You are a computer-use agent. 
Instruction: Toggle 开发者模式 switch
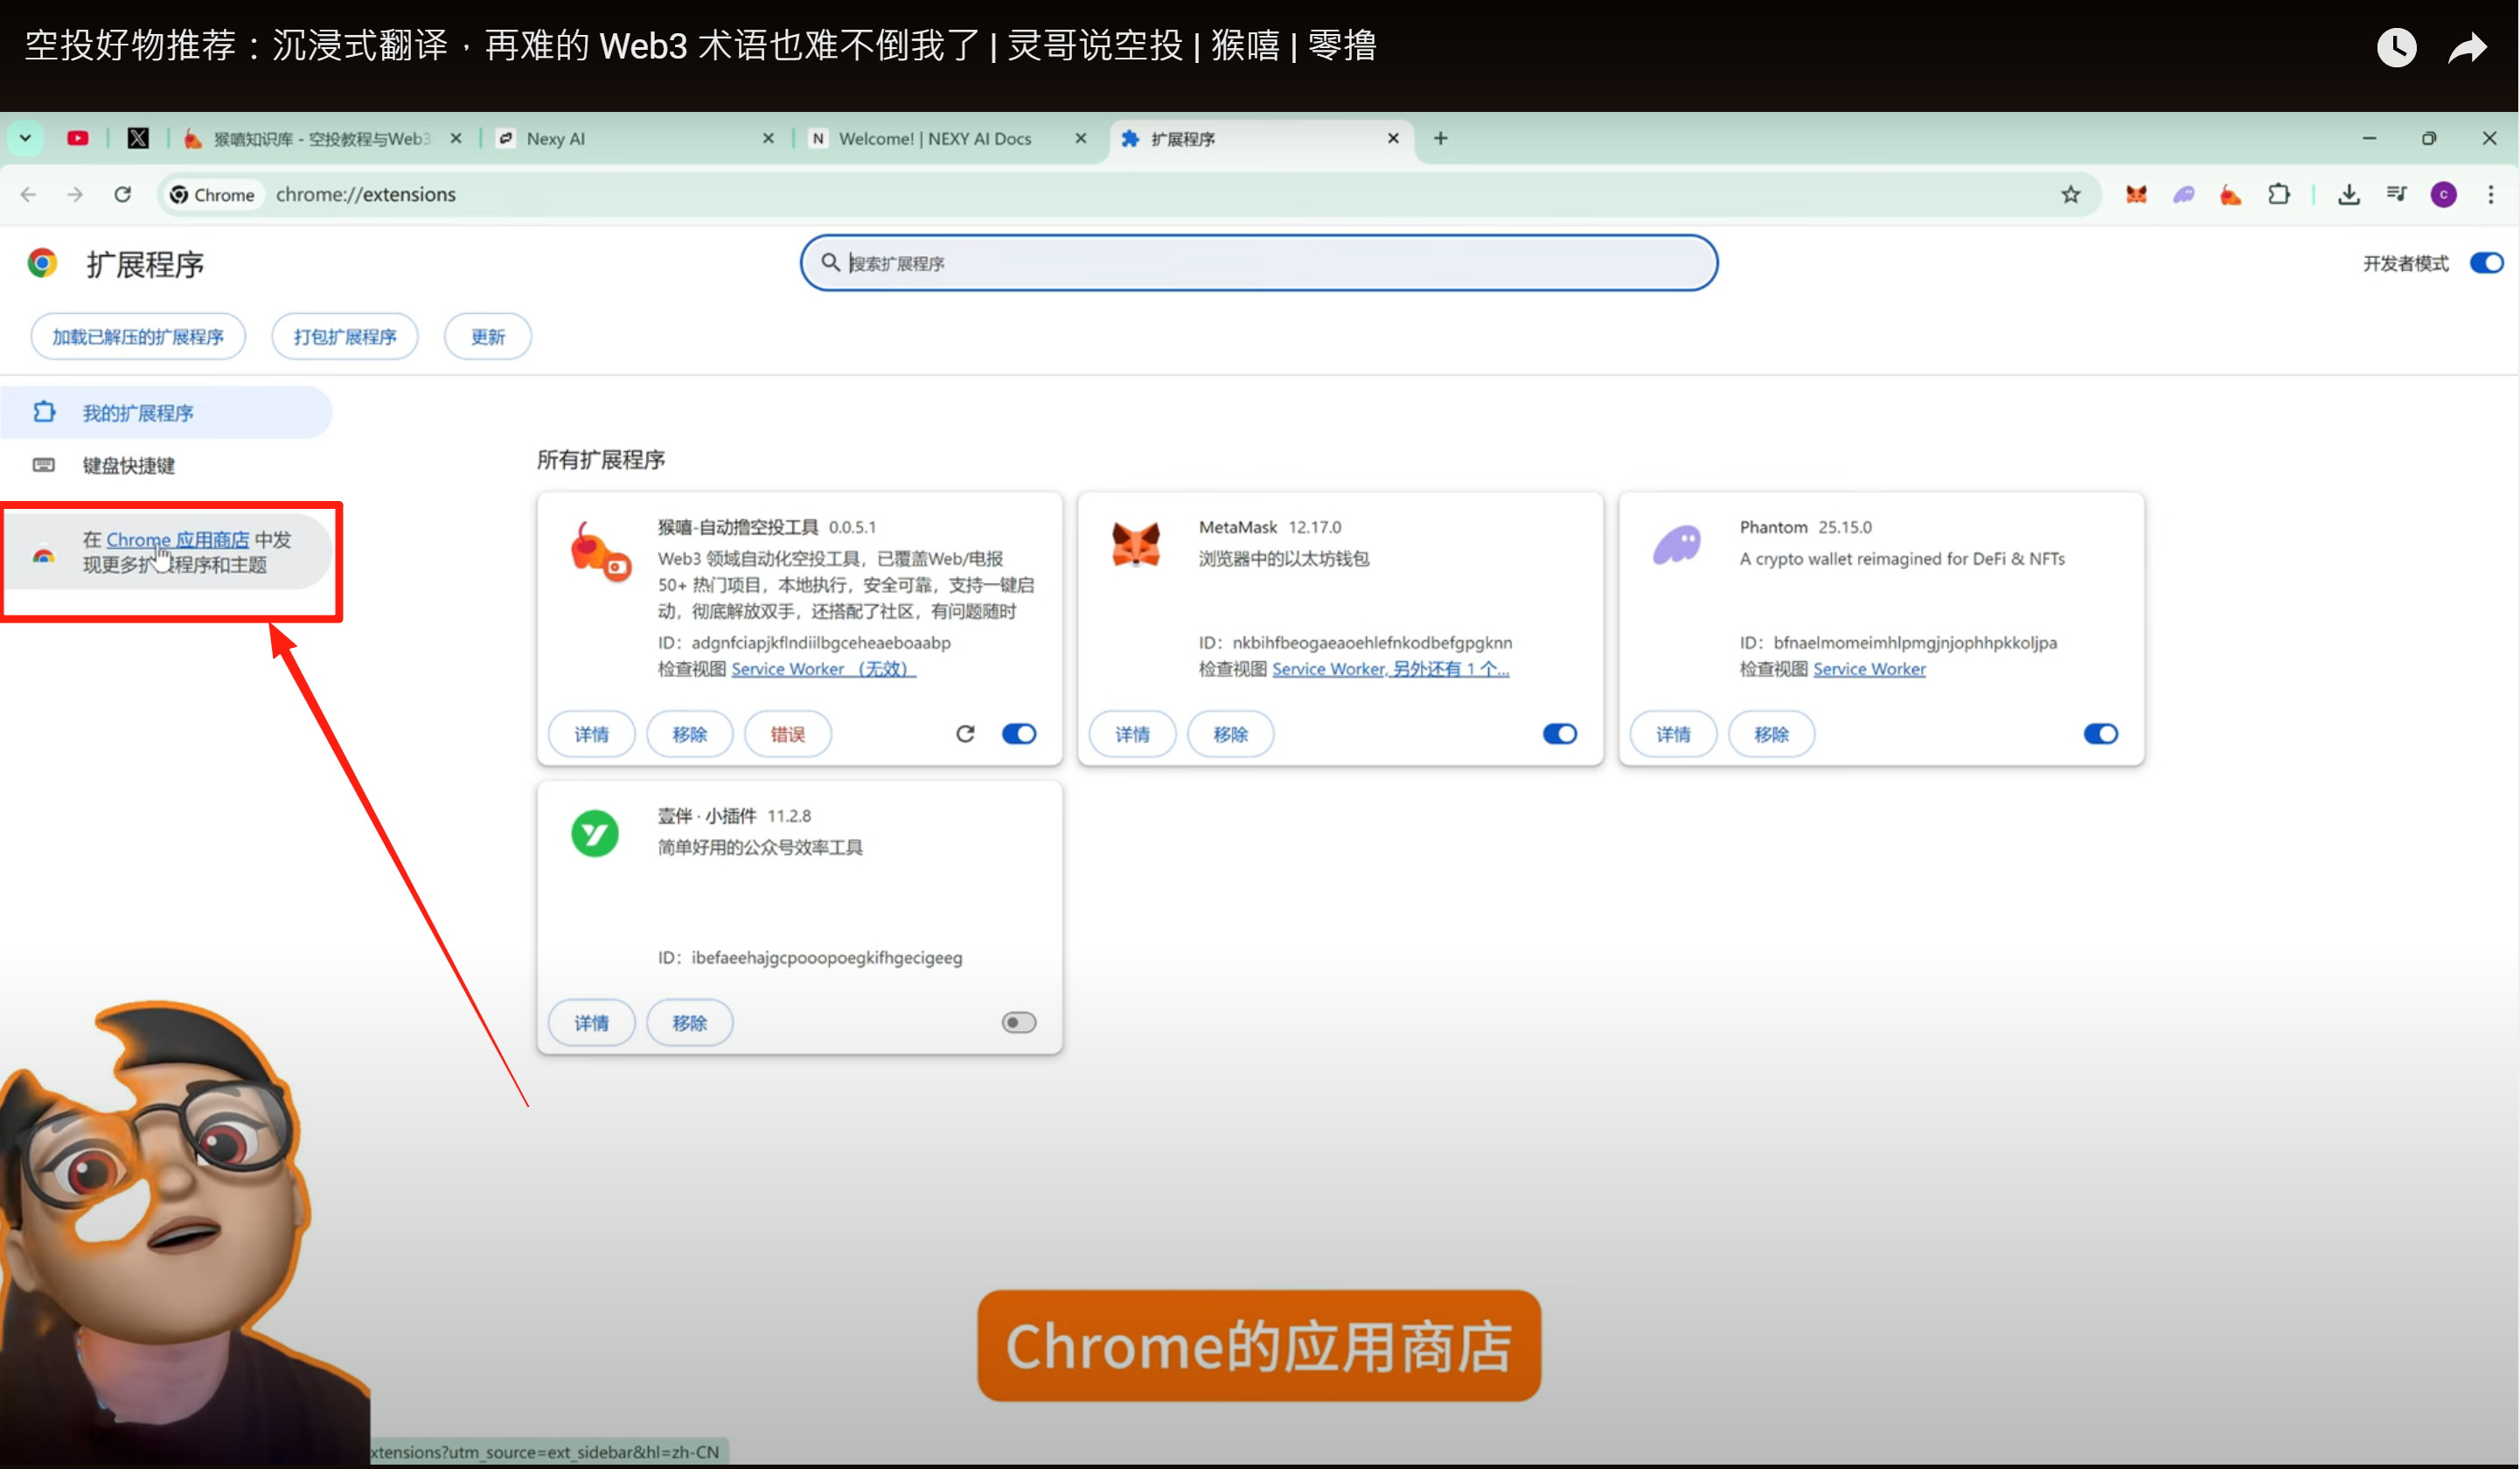(2486, 263)
